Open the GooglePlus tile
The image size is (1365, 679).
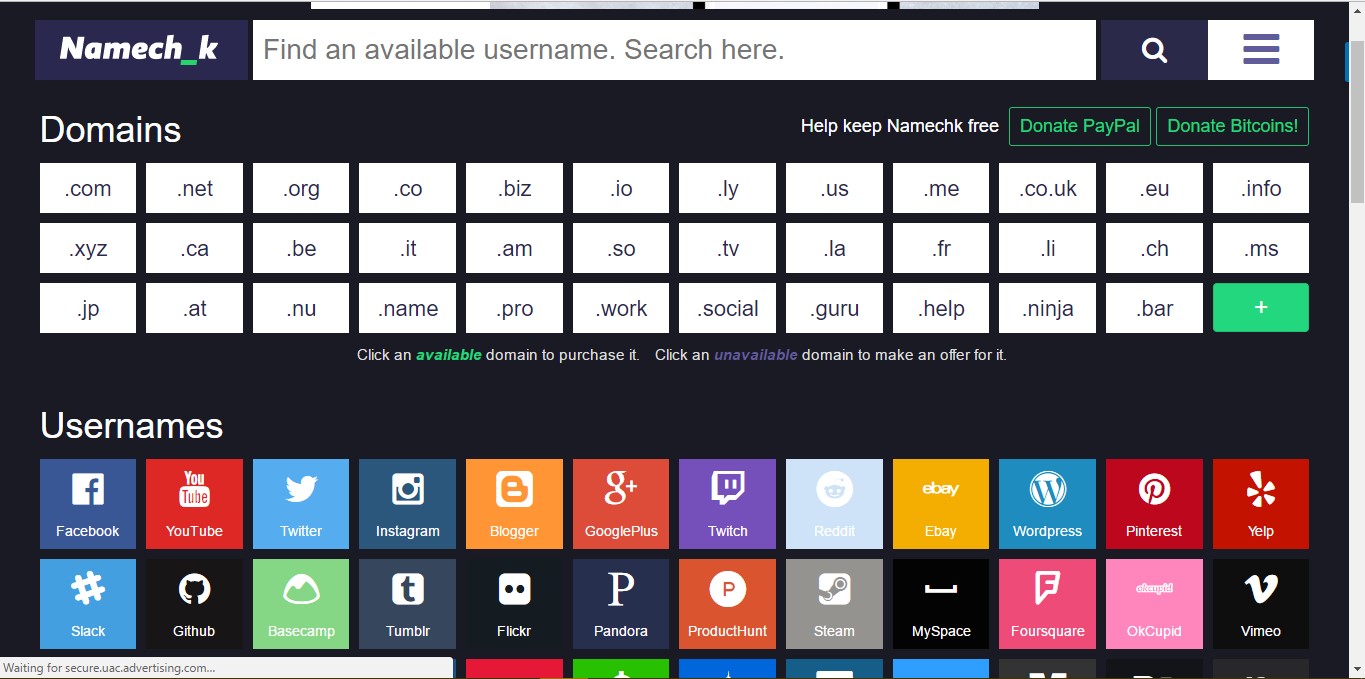pos(621,504)
